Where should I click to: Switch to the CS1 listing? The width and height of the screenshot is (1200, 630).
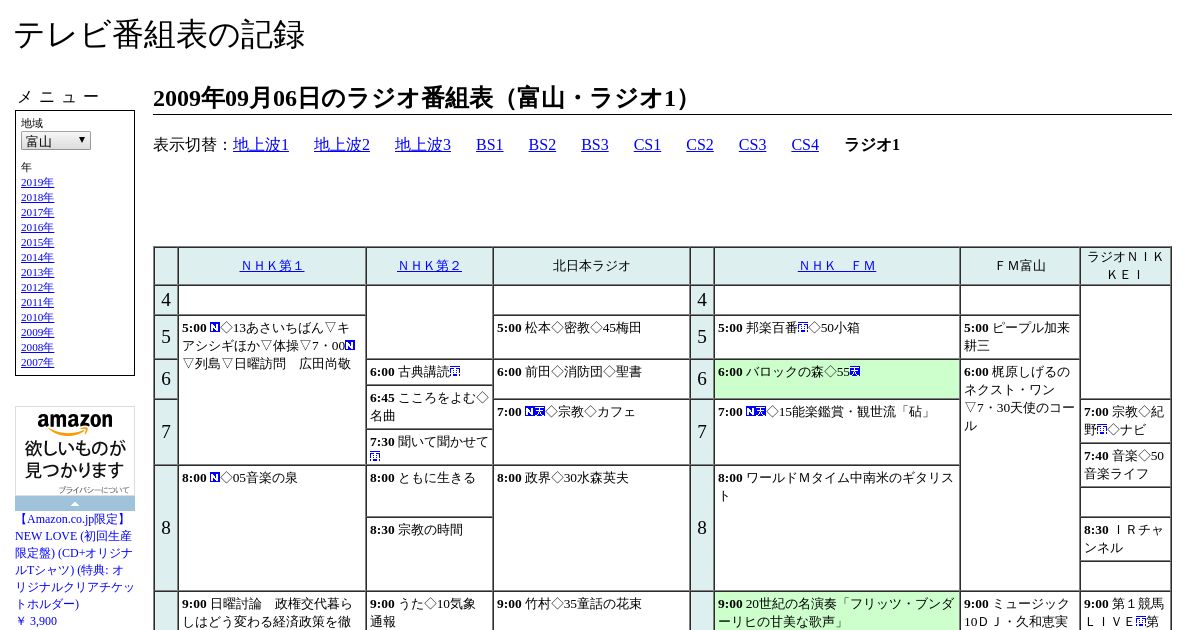click(647, 145)
